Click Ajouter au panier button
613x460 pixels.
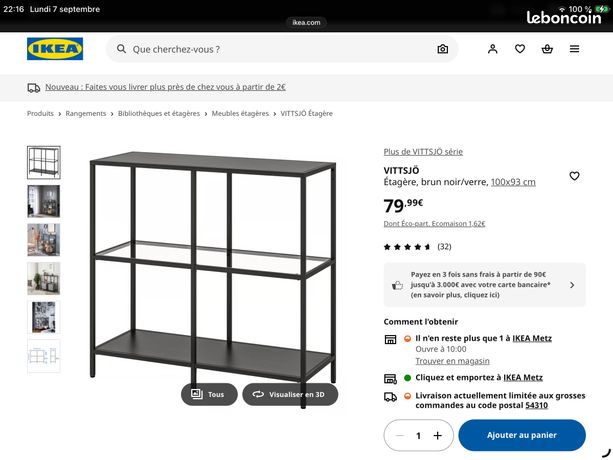[x=522, y=435]
